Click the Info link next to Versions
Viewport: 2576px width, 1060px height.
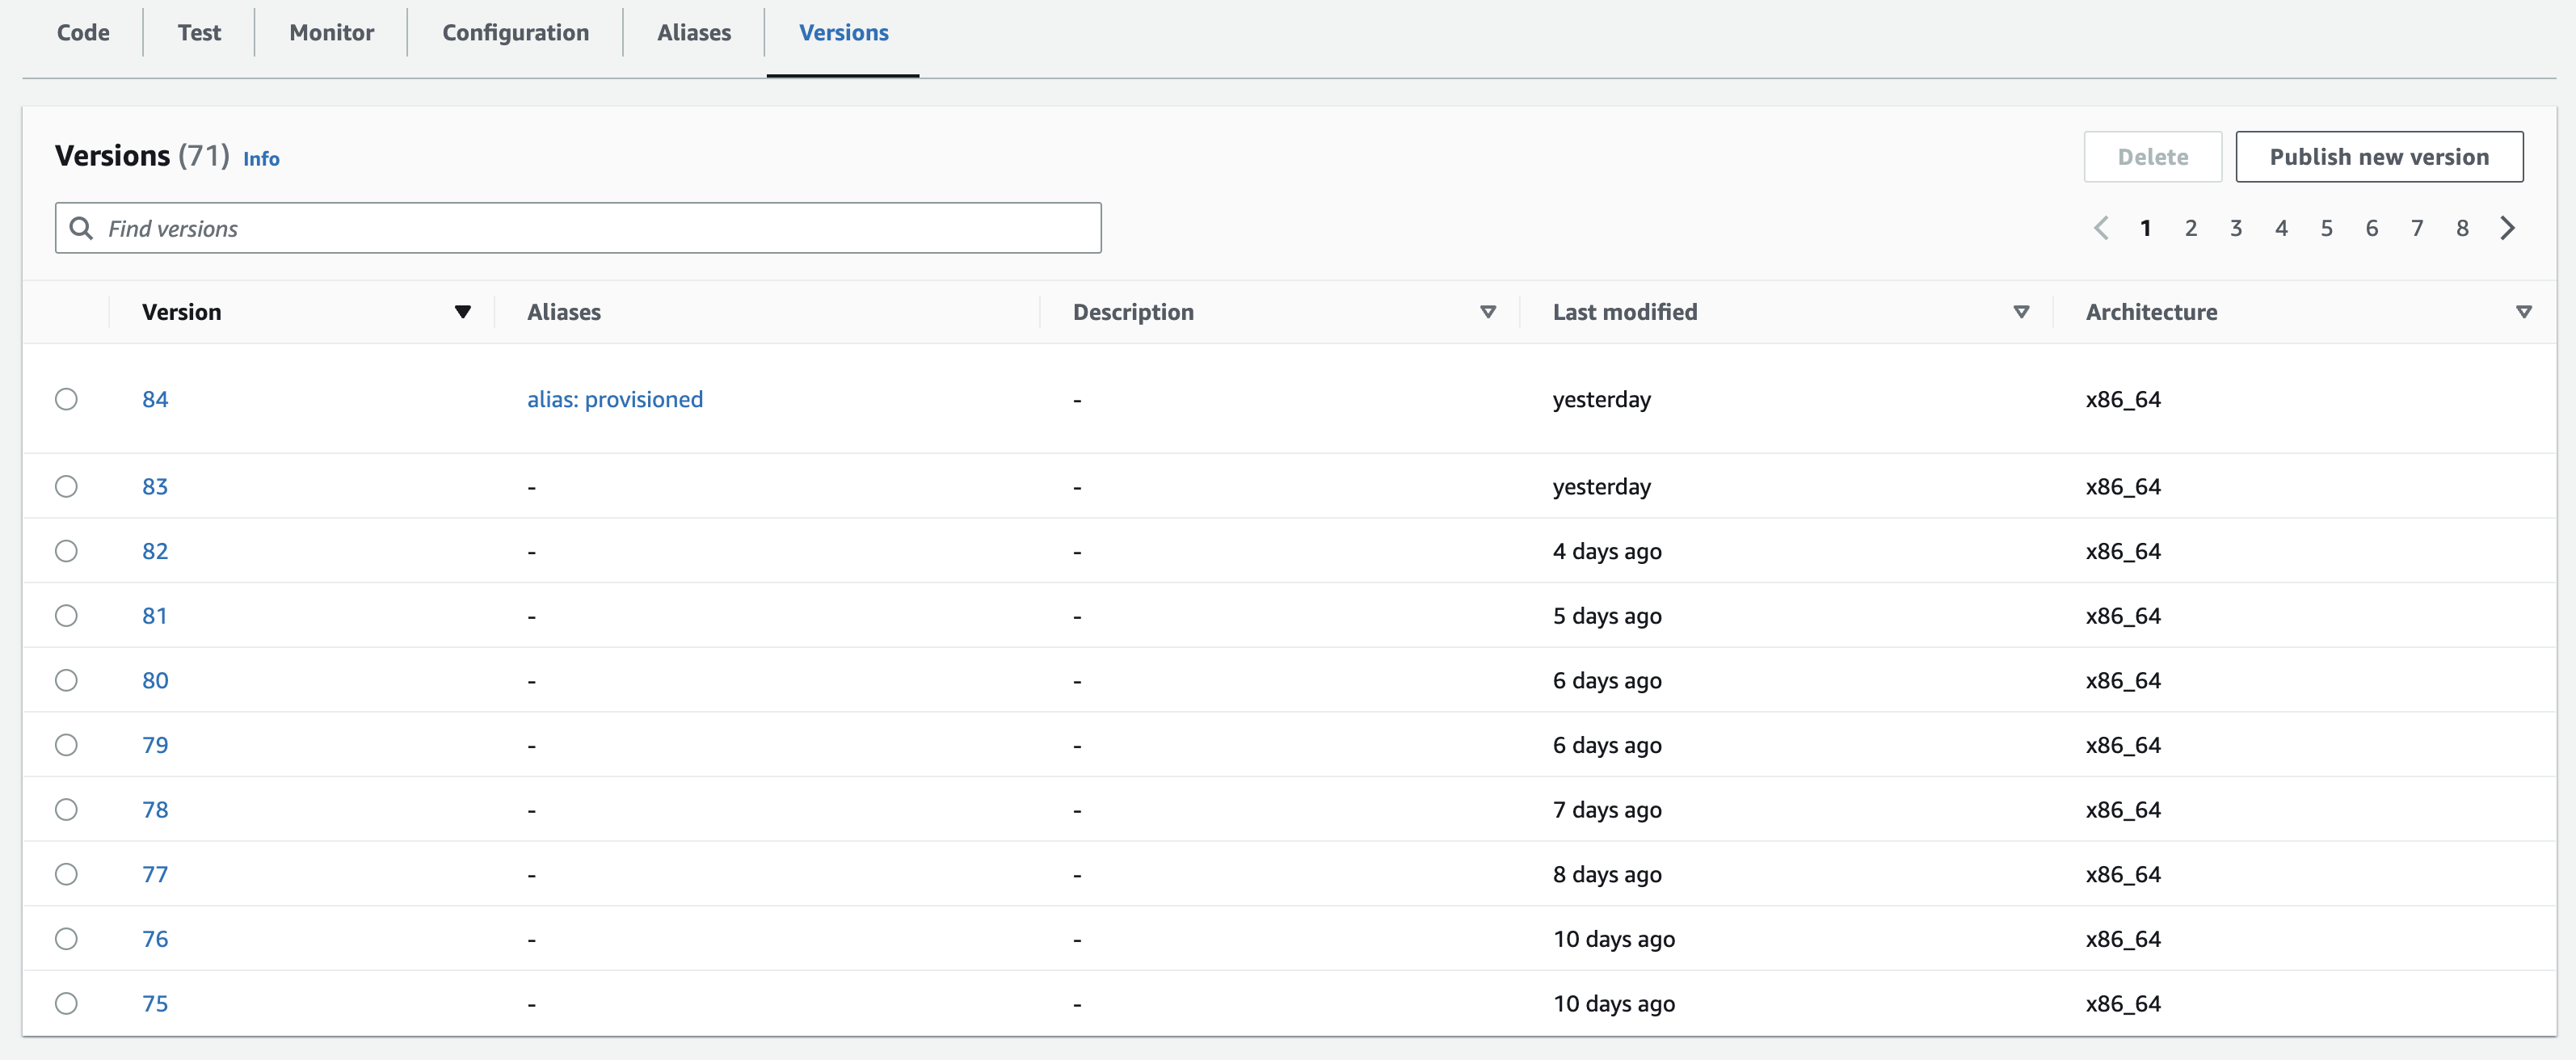coord(261,158)
